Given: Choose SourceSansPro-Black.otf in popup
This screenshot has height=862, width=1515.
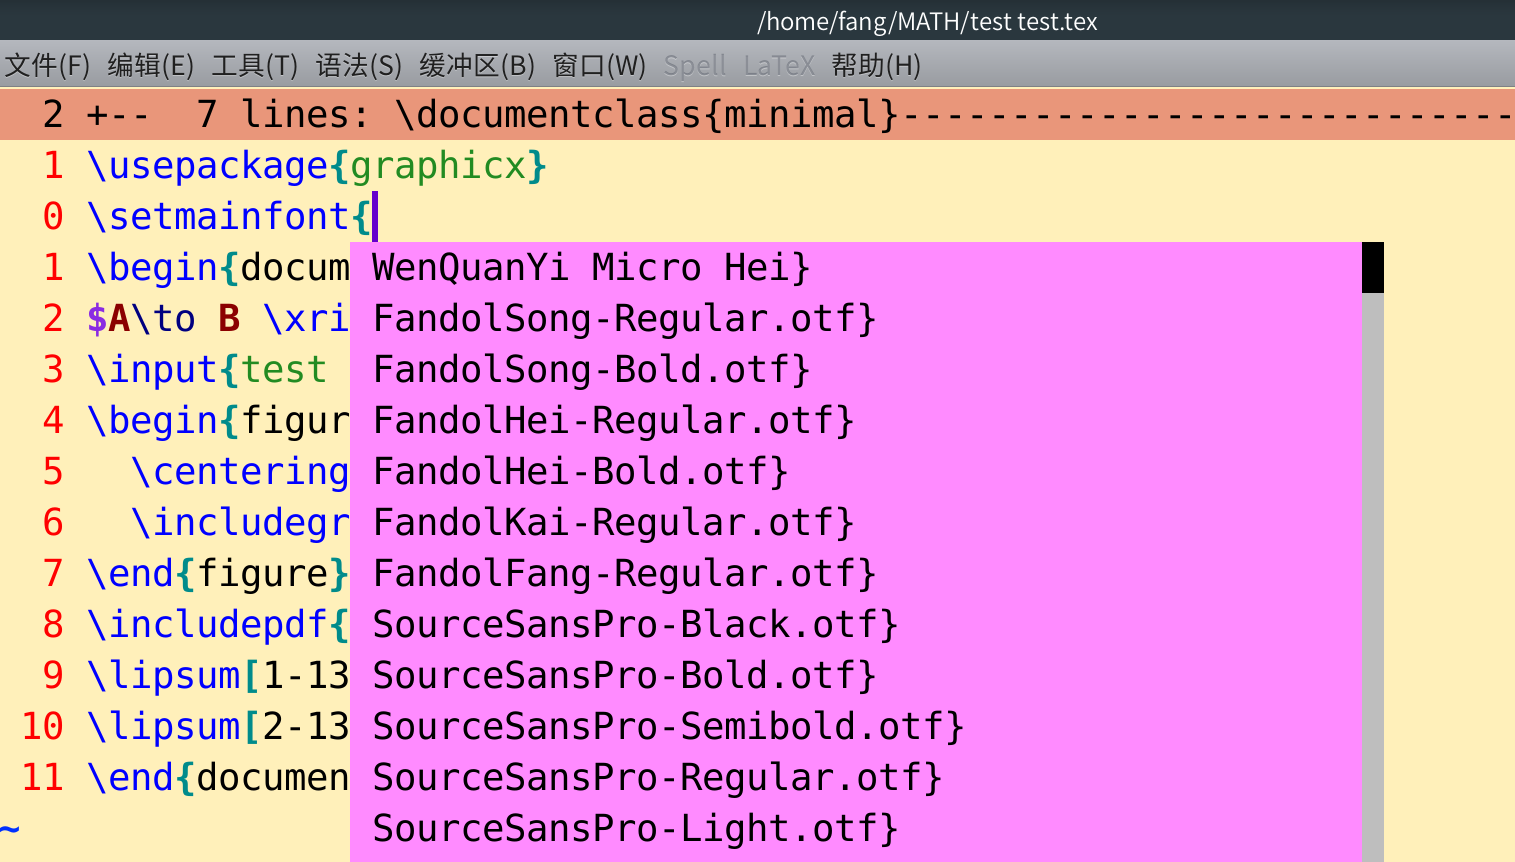Looking at the screenshot, I should 856,625.
